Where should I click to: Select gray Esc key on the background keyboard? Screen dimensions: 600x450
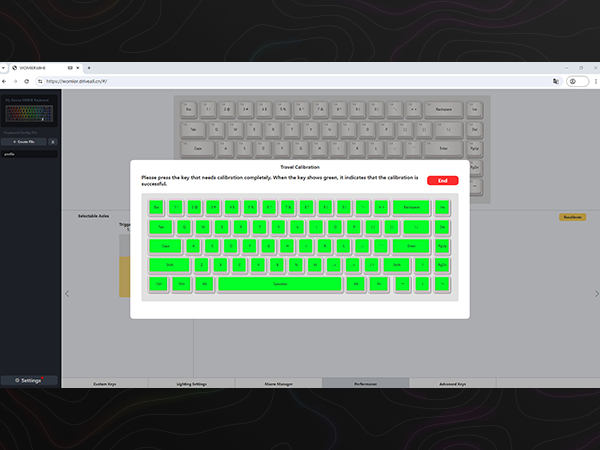pos(189,109)
